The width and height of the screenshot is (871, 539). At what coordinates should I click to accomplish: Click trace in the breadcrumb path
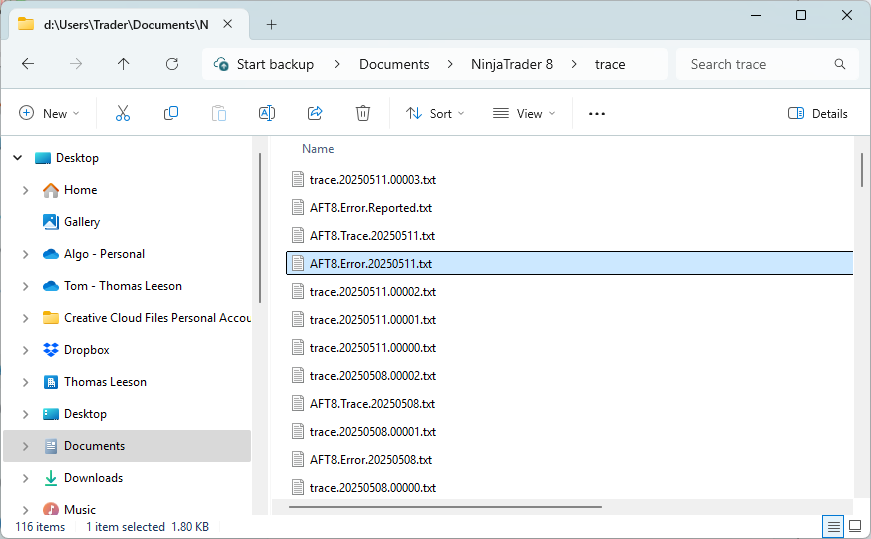tap(610, 64)
